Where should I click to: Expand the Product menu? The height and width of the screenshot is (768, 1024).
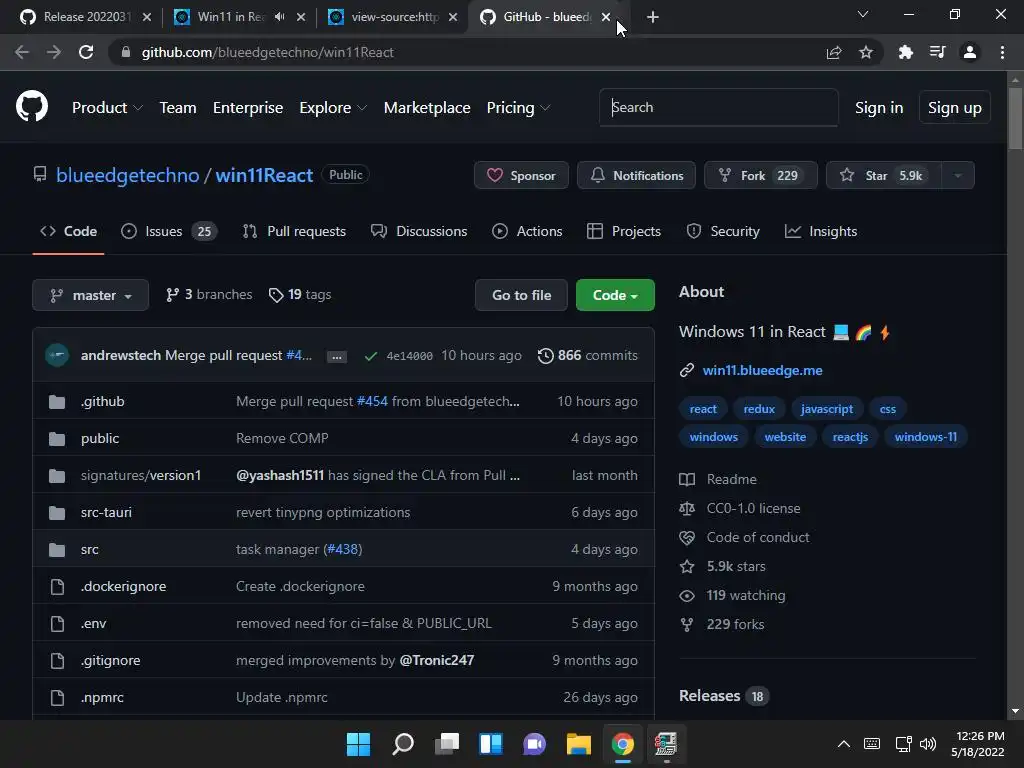tap(107, 108)
